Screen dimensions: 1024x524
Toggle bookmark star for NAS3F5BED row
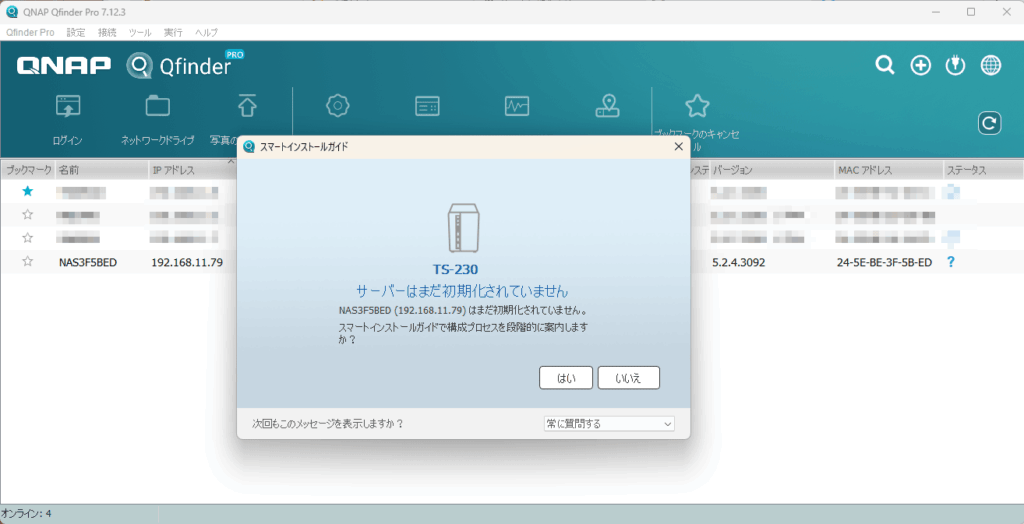28,262
